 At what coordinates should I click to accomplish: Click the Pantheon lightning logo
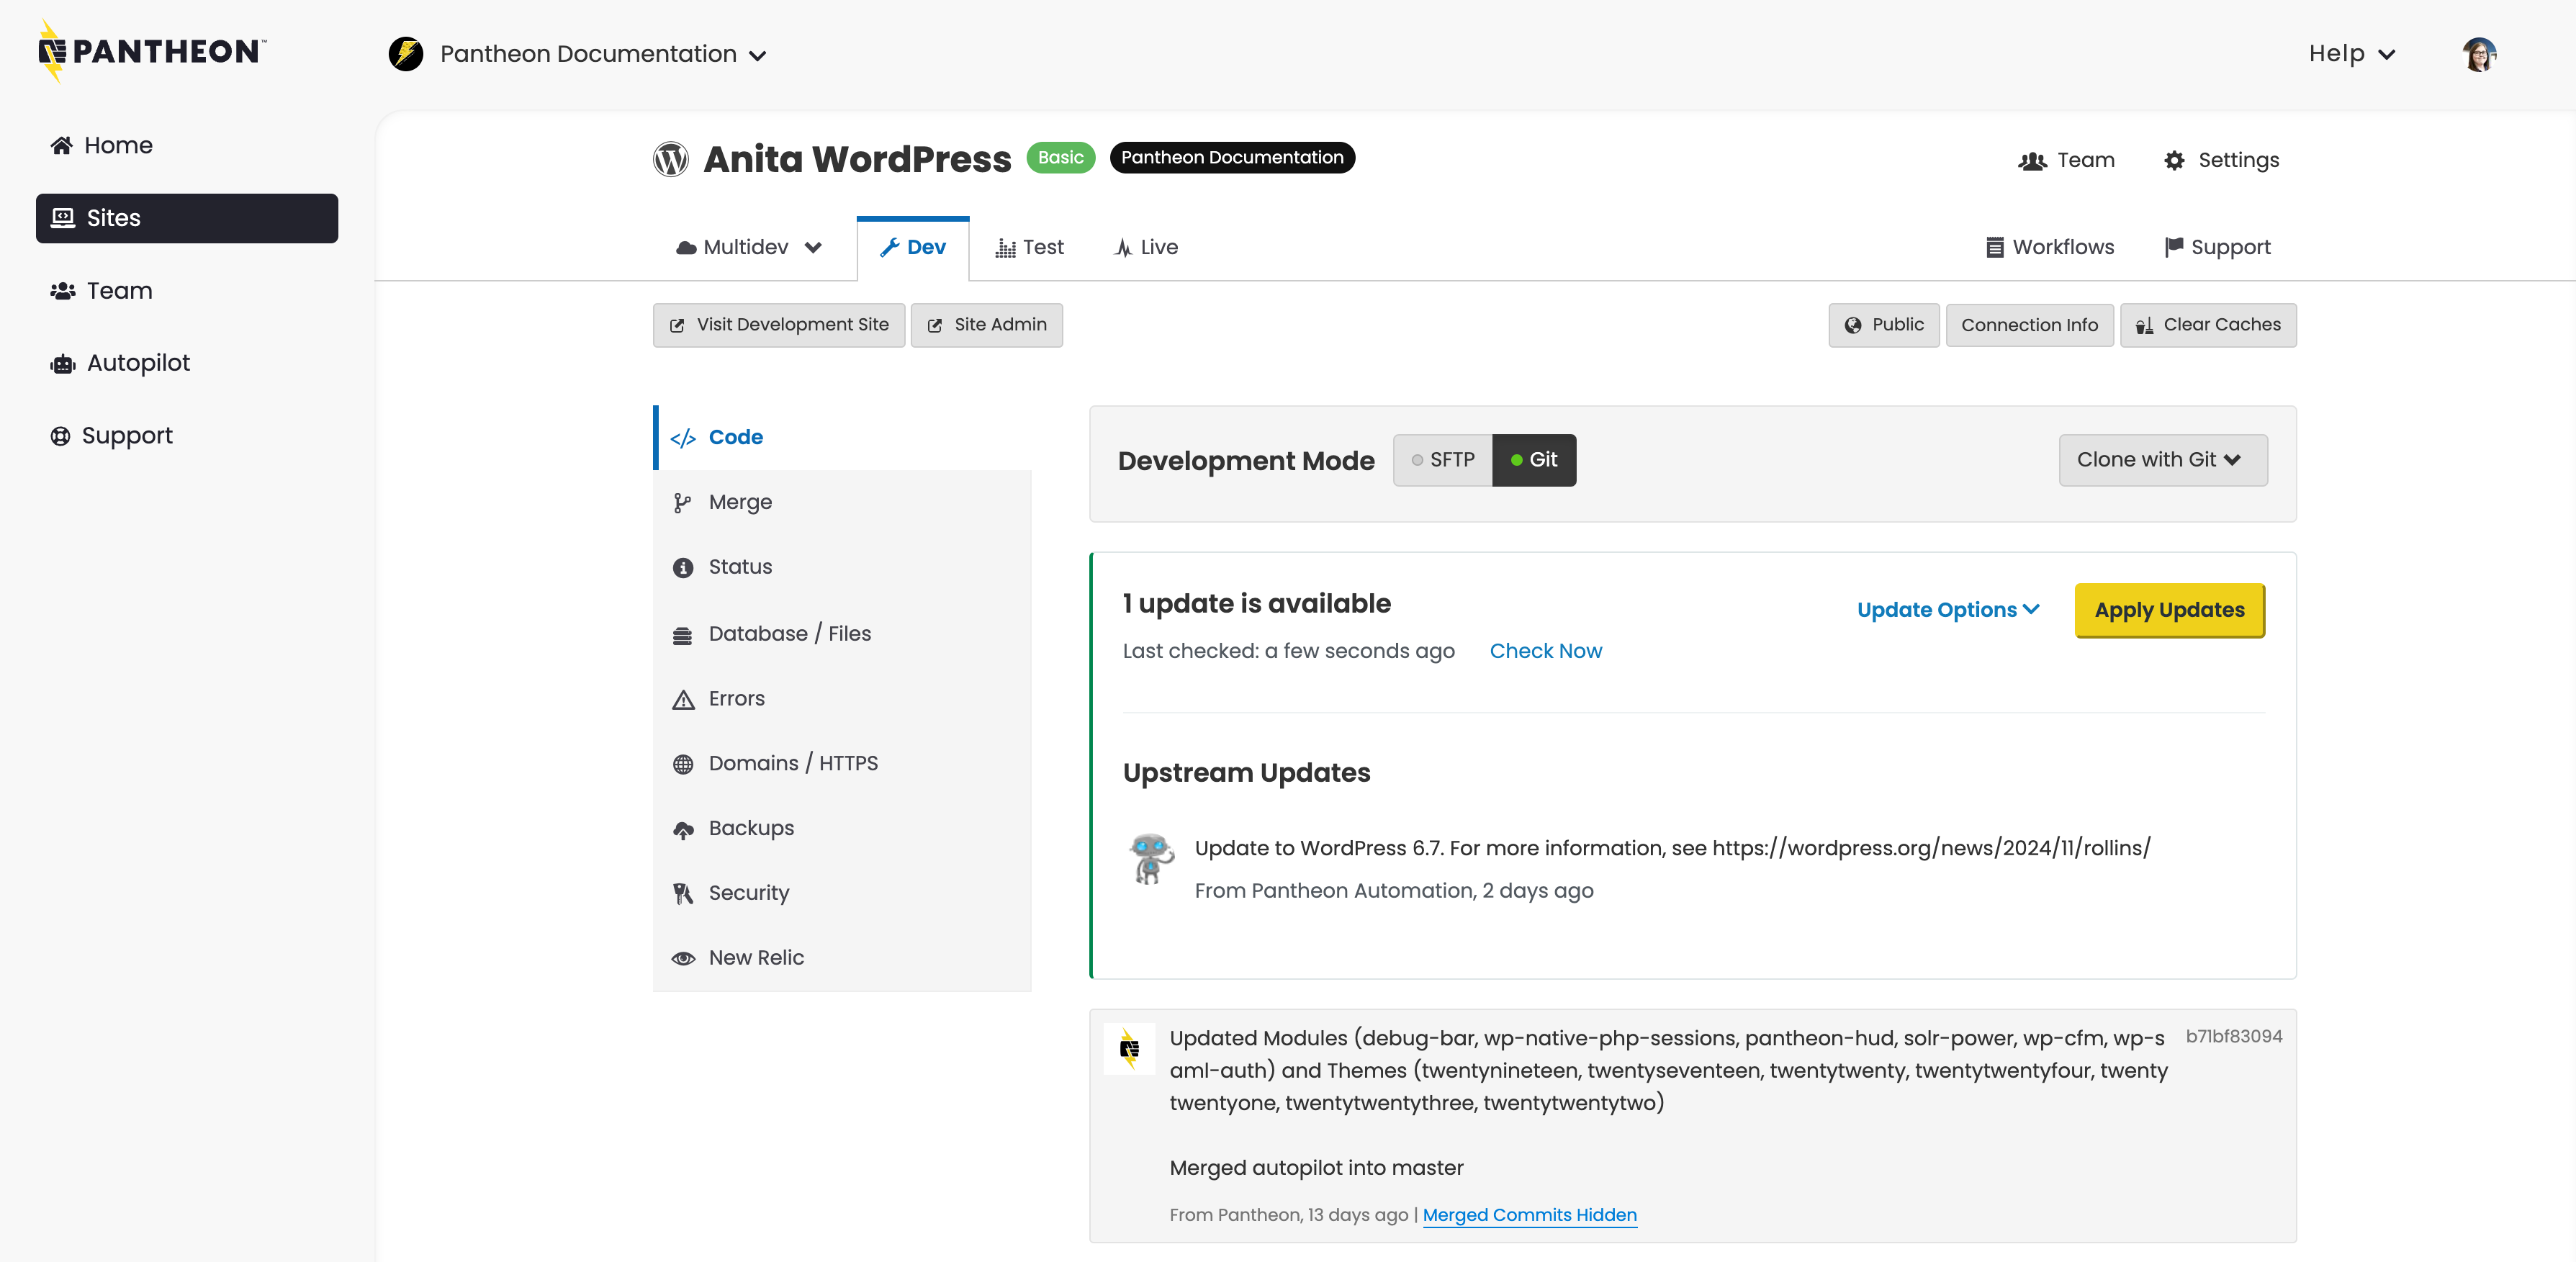coord(150,51)
